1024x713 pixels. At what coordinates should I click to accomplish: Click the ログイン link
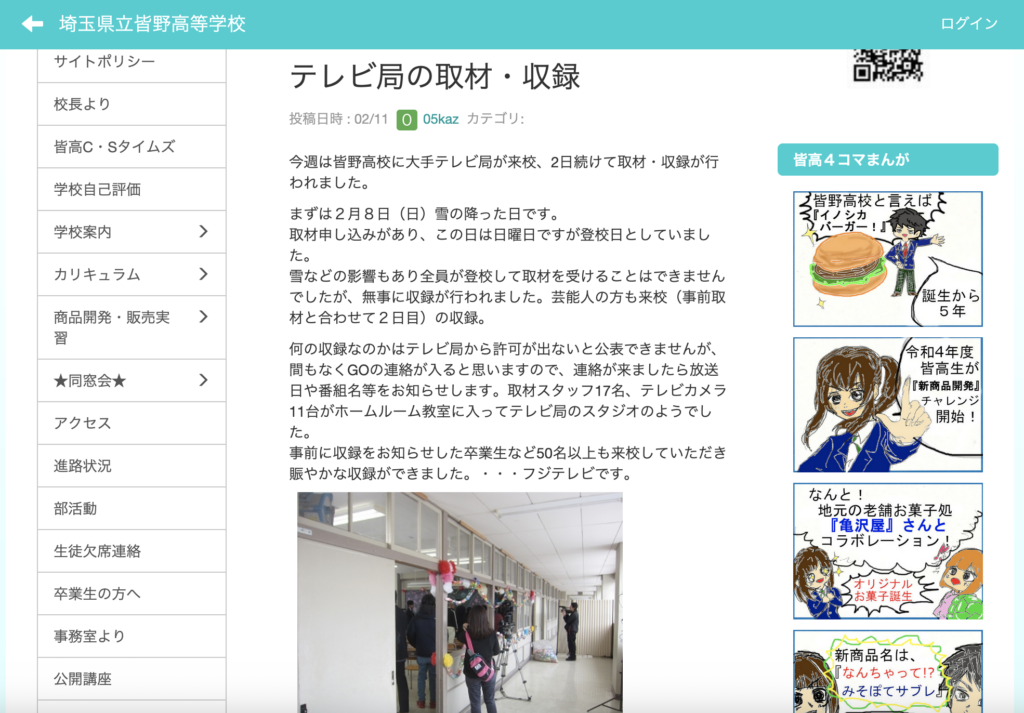(x=968, y=24)
